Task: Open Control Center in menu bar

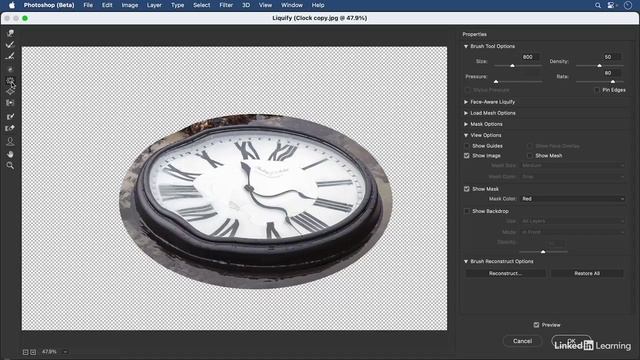Action: point(611,5)
